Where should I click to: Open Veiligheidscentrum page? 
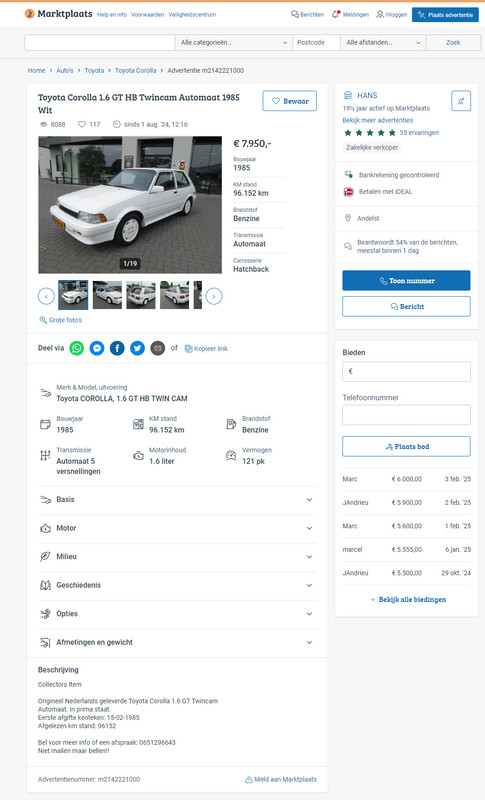[x=192, y=15]
